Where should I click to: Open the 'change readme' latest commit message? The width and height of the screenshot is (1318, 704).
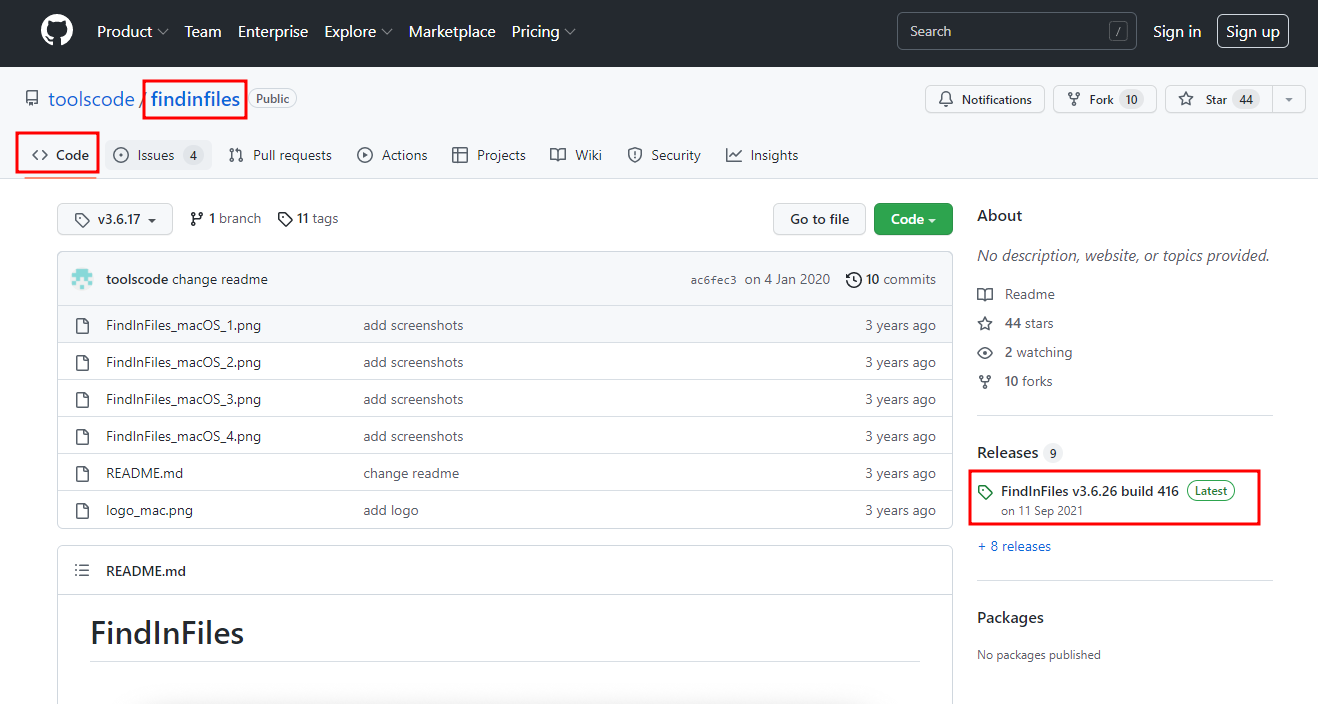click(x=220, y=279)
